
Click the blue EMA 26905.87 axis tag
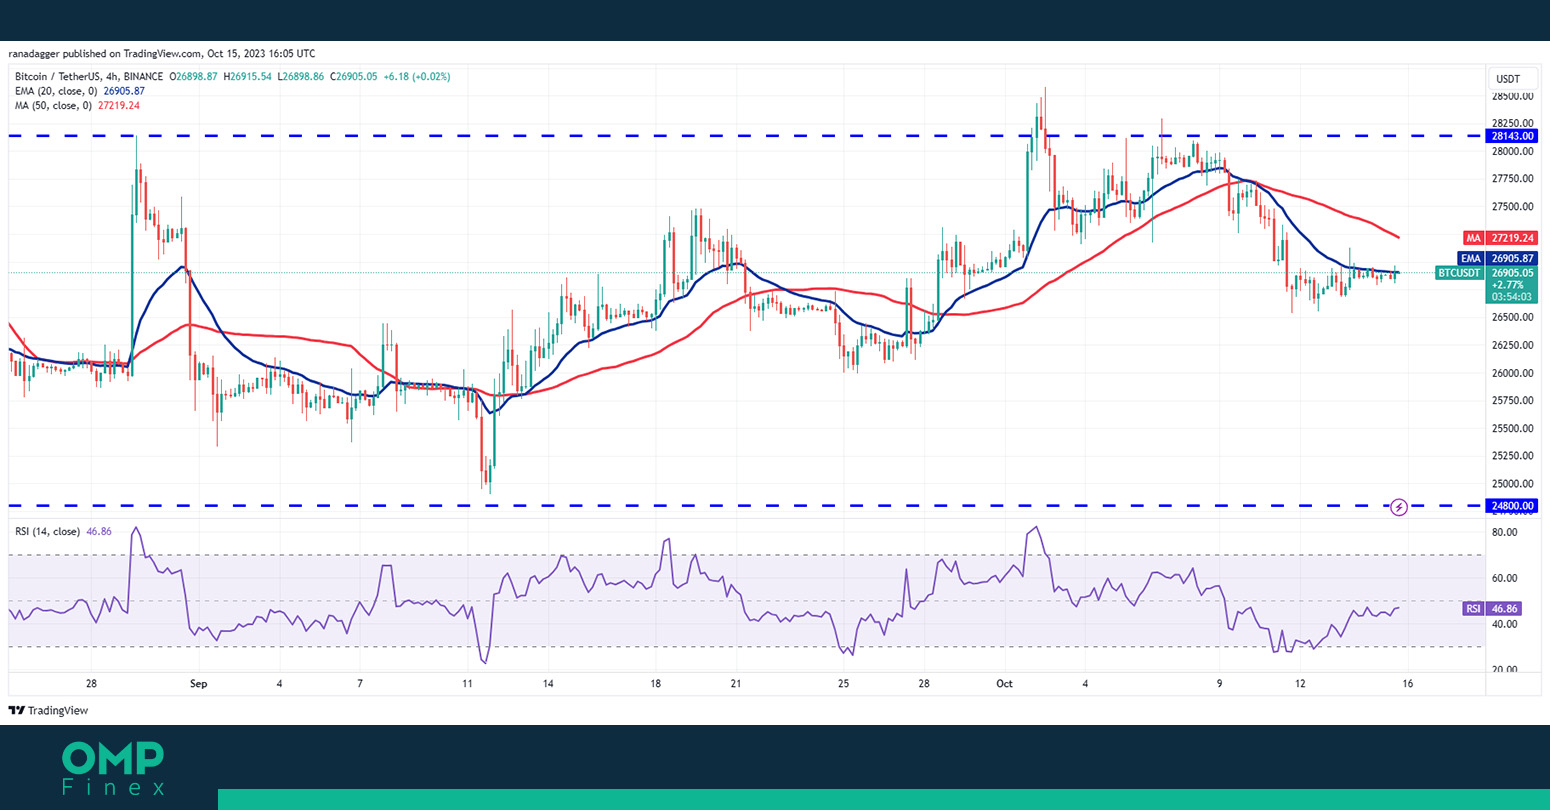[x=1498, y=258]
